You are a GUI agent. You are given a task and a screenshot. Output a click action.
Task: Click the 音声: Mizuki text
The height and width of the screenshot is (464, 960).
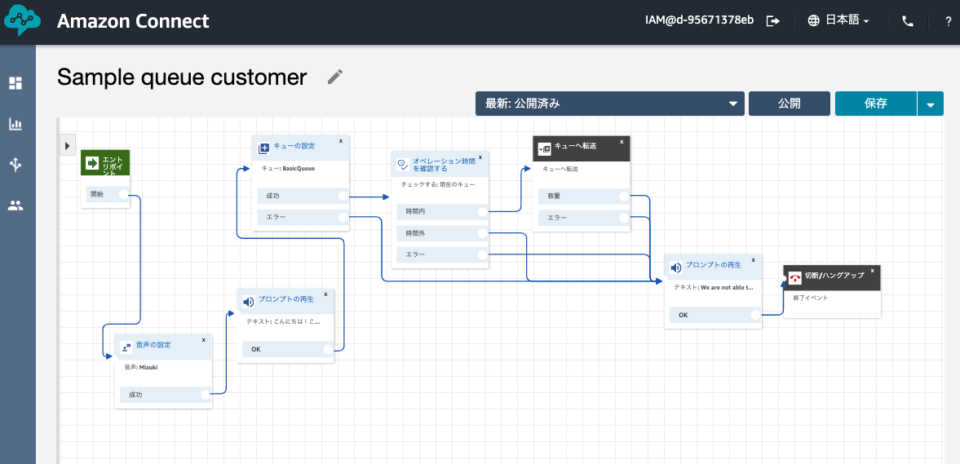pos(140,367)
